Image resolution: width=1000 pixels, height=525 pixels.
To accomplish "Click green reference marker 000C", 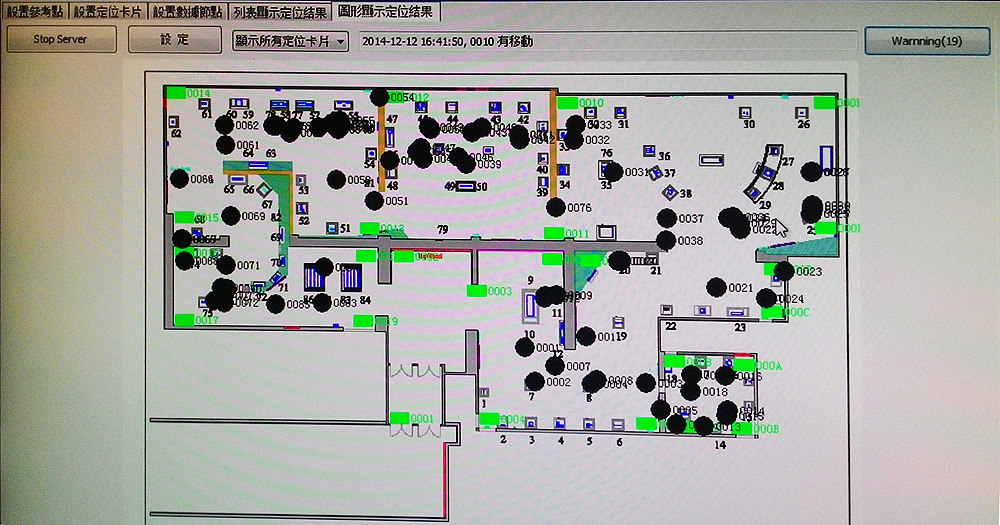I will tap(772, 312).
